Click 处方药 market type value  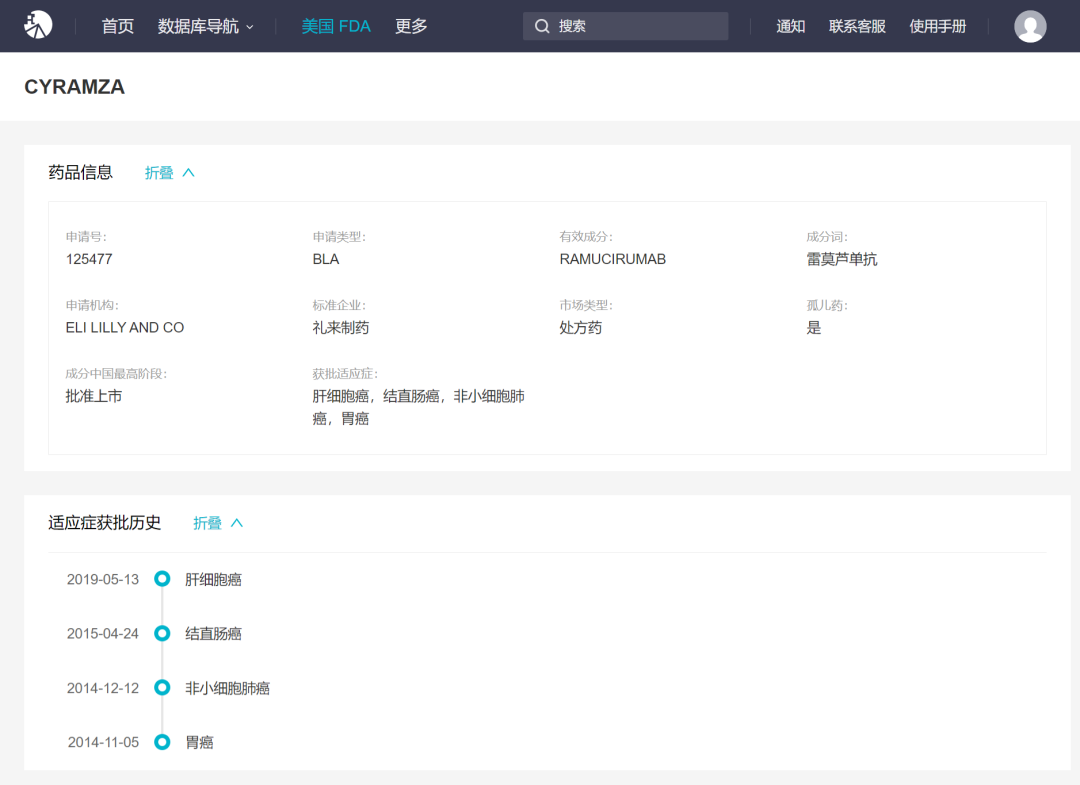pos(581,328)
